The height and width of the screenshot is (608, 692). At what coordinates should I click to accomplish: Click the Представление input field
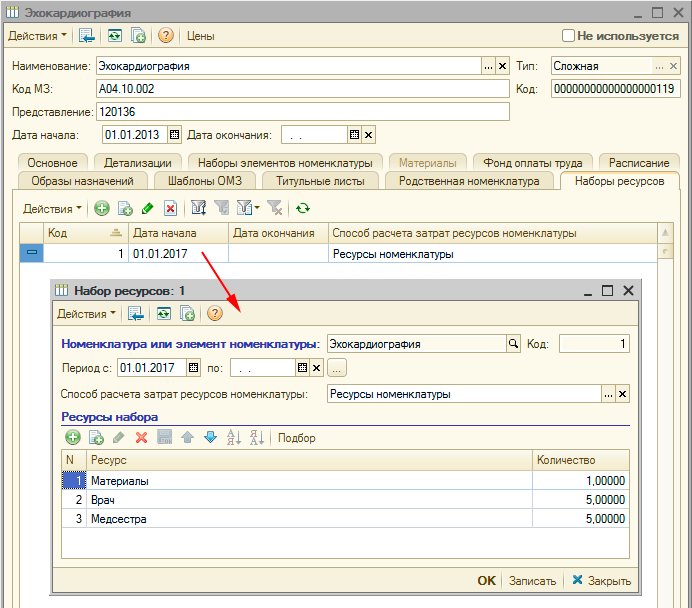302,111
